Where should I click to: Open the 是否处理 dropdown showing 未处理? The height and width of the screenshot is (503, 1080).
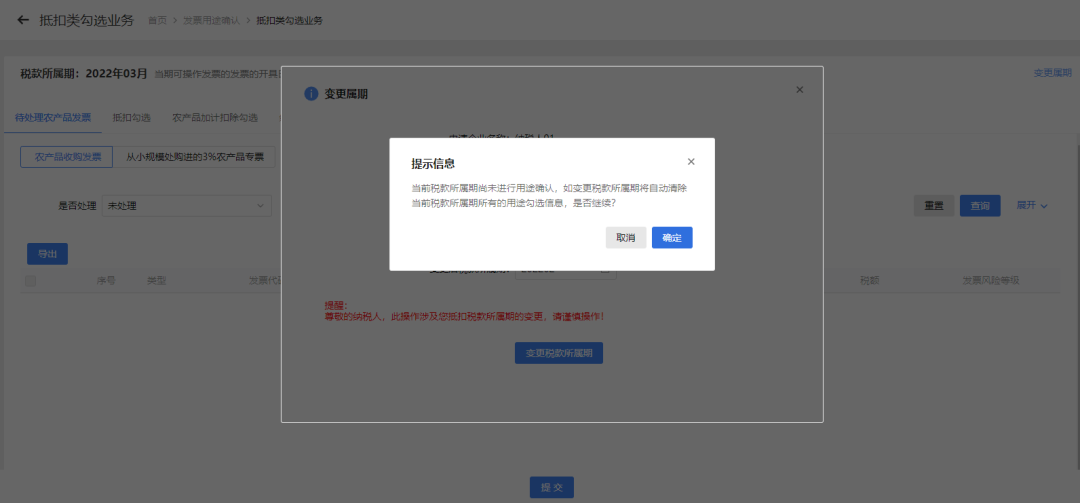click(x=187, y=205)
